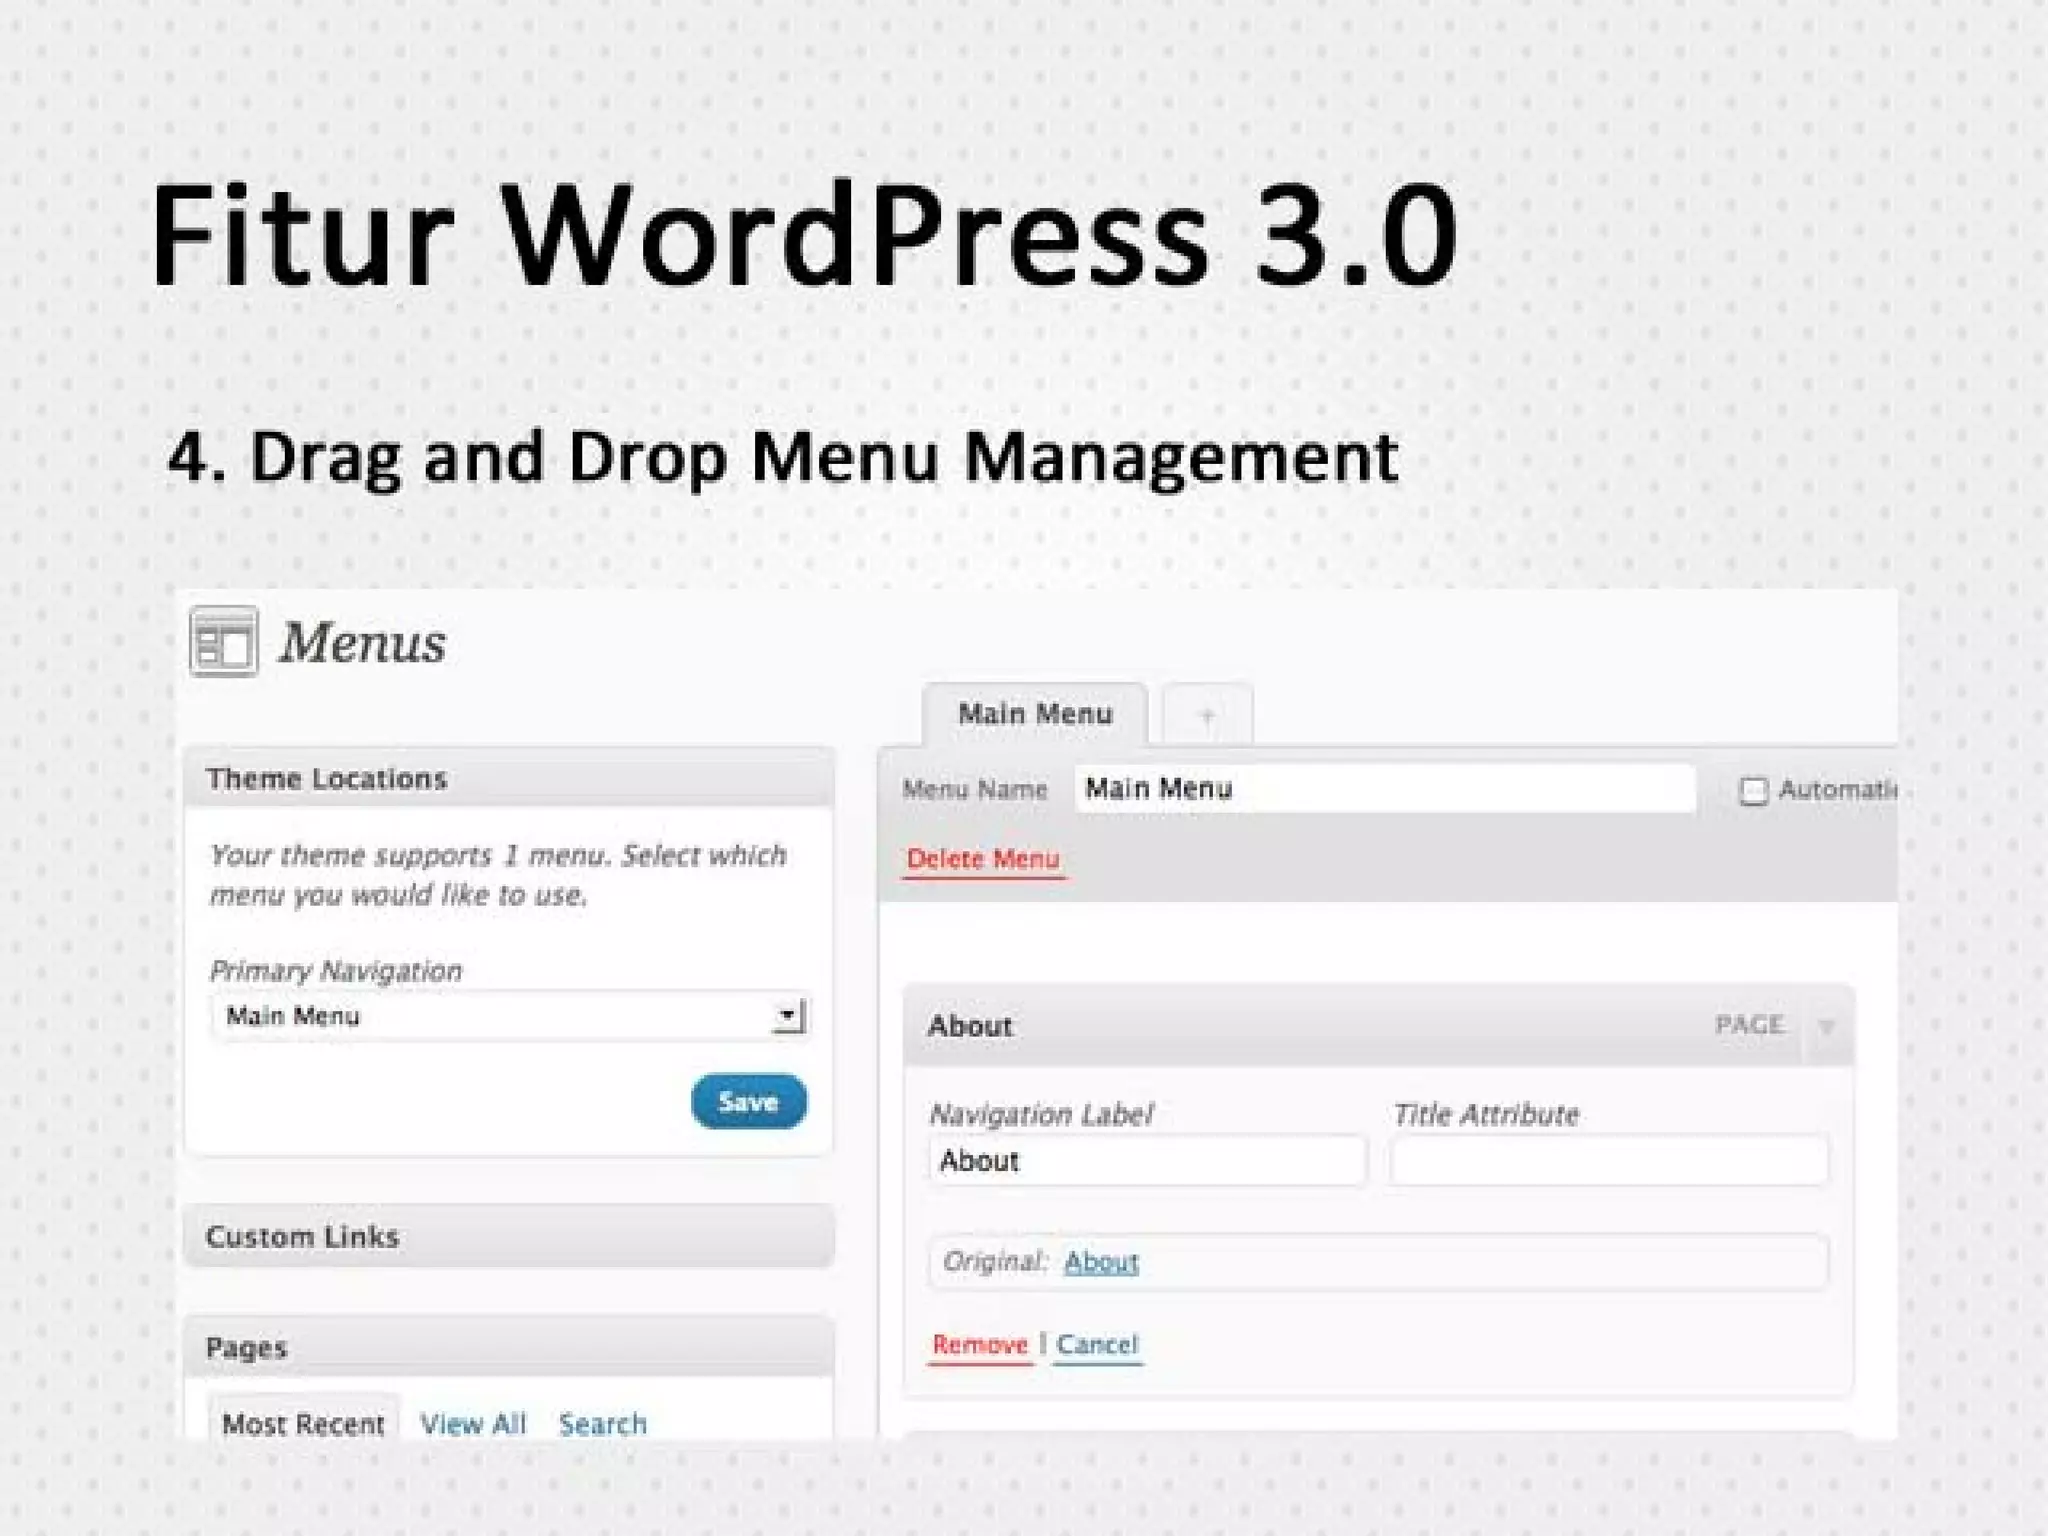2048x1536 pixels.
Task: Click the Primary Navigation label
Action: [x=336, y=970]
